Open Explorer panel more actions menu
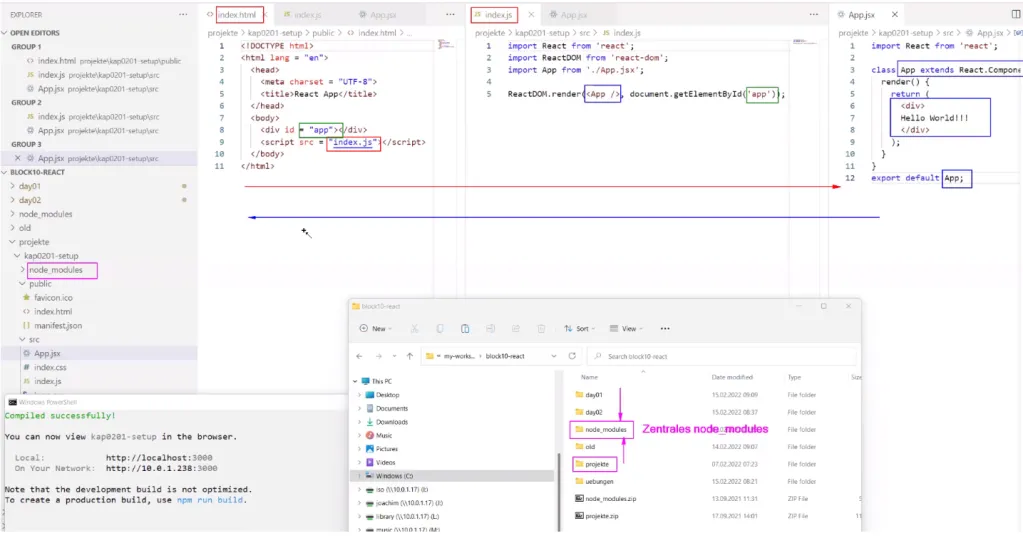1023x538 pixels. click(x=183, y=14)
